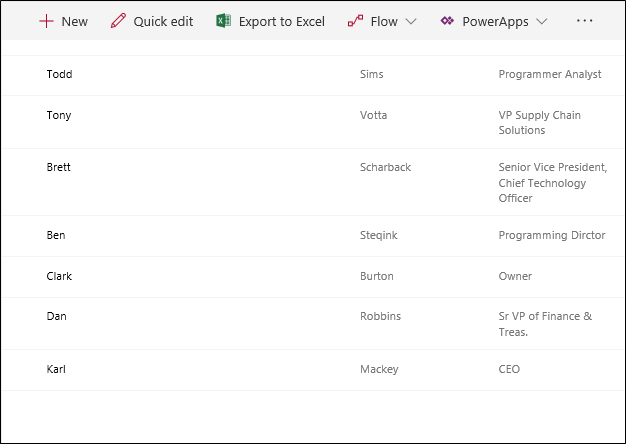Click last name Robbins

(x=380, y=316)
